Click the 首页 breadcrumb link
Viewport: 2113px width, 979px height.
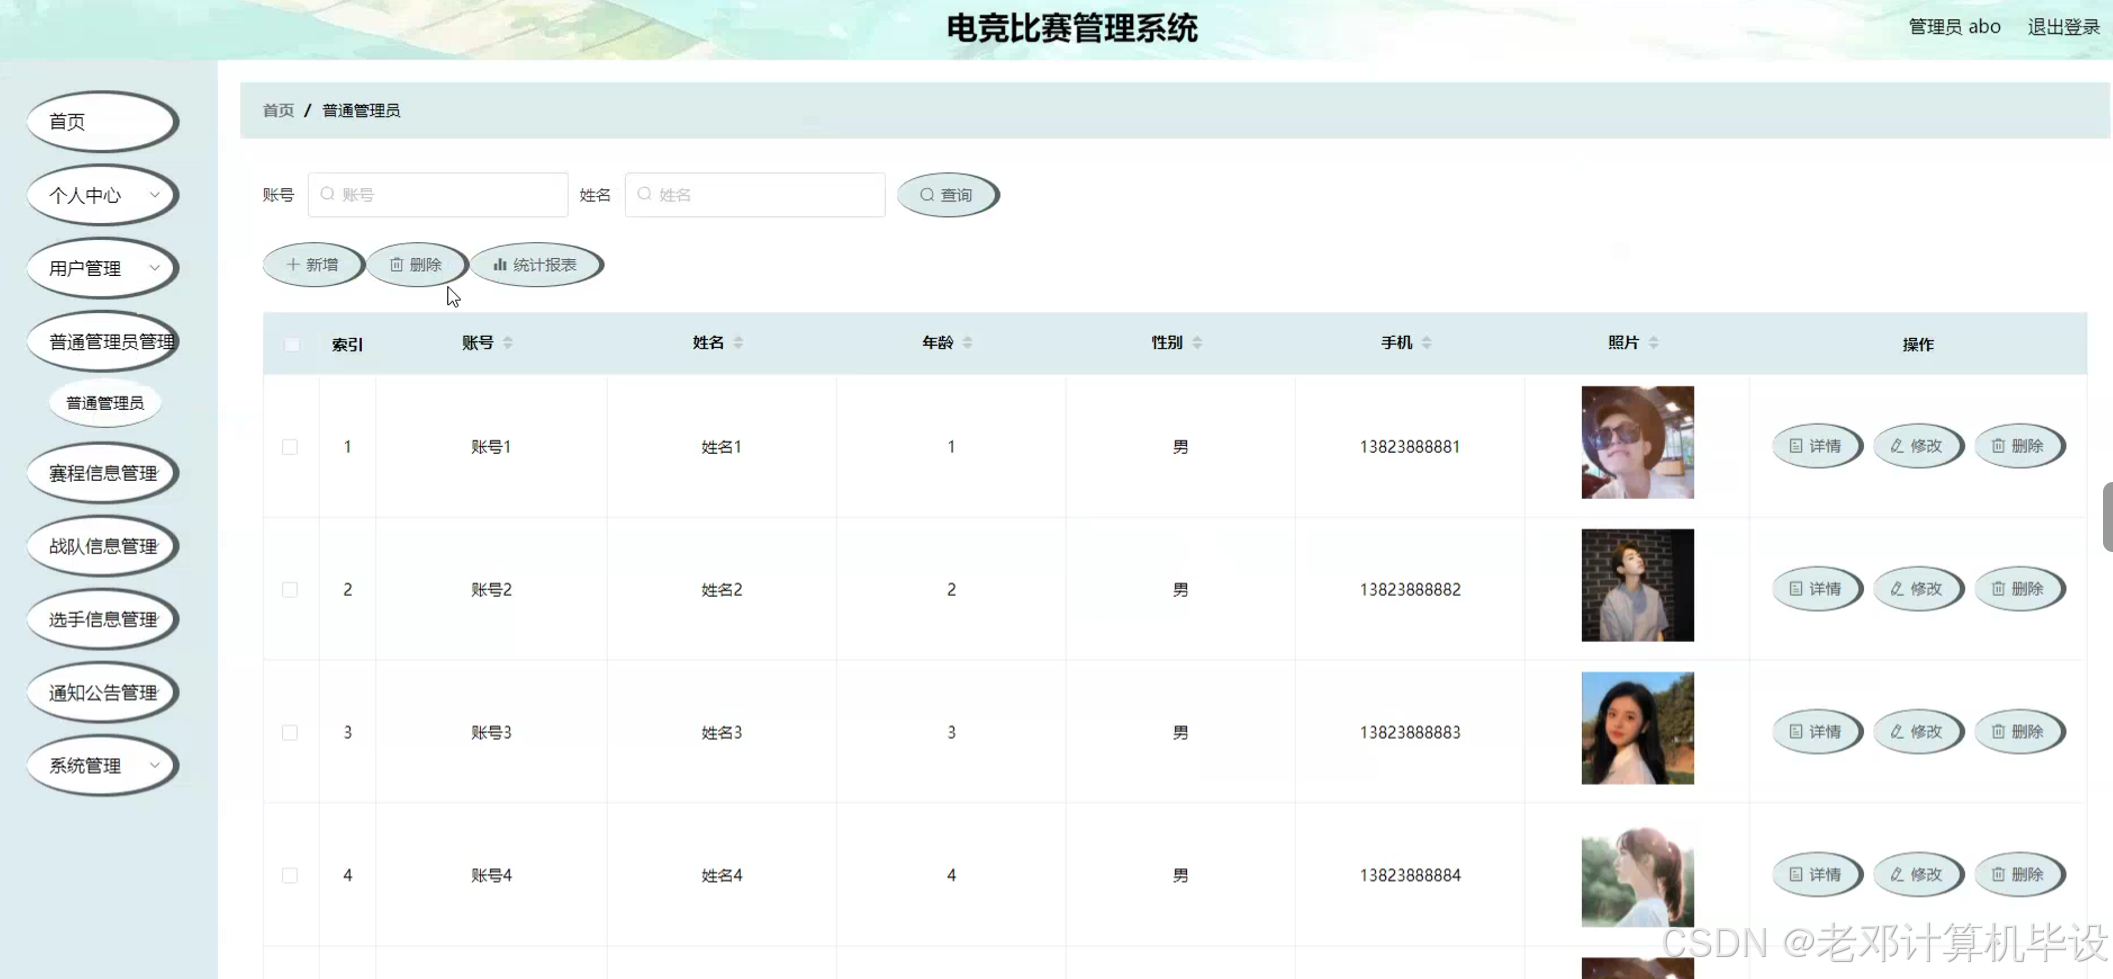278,110
